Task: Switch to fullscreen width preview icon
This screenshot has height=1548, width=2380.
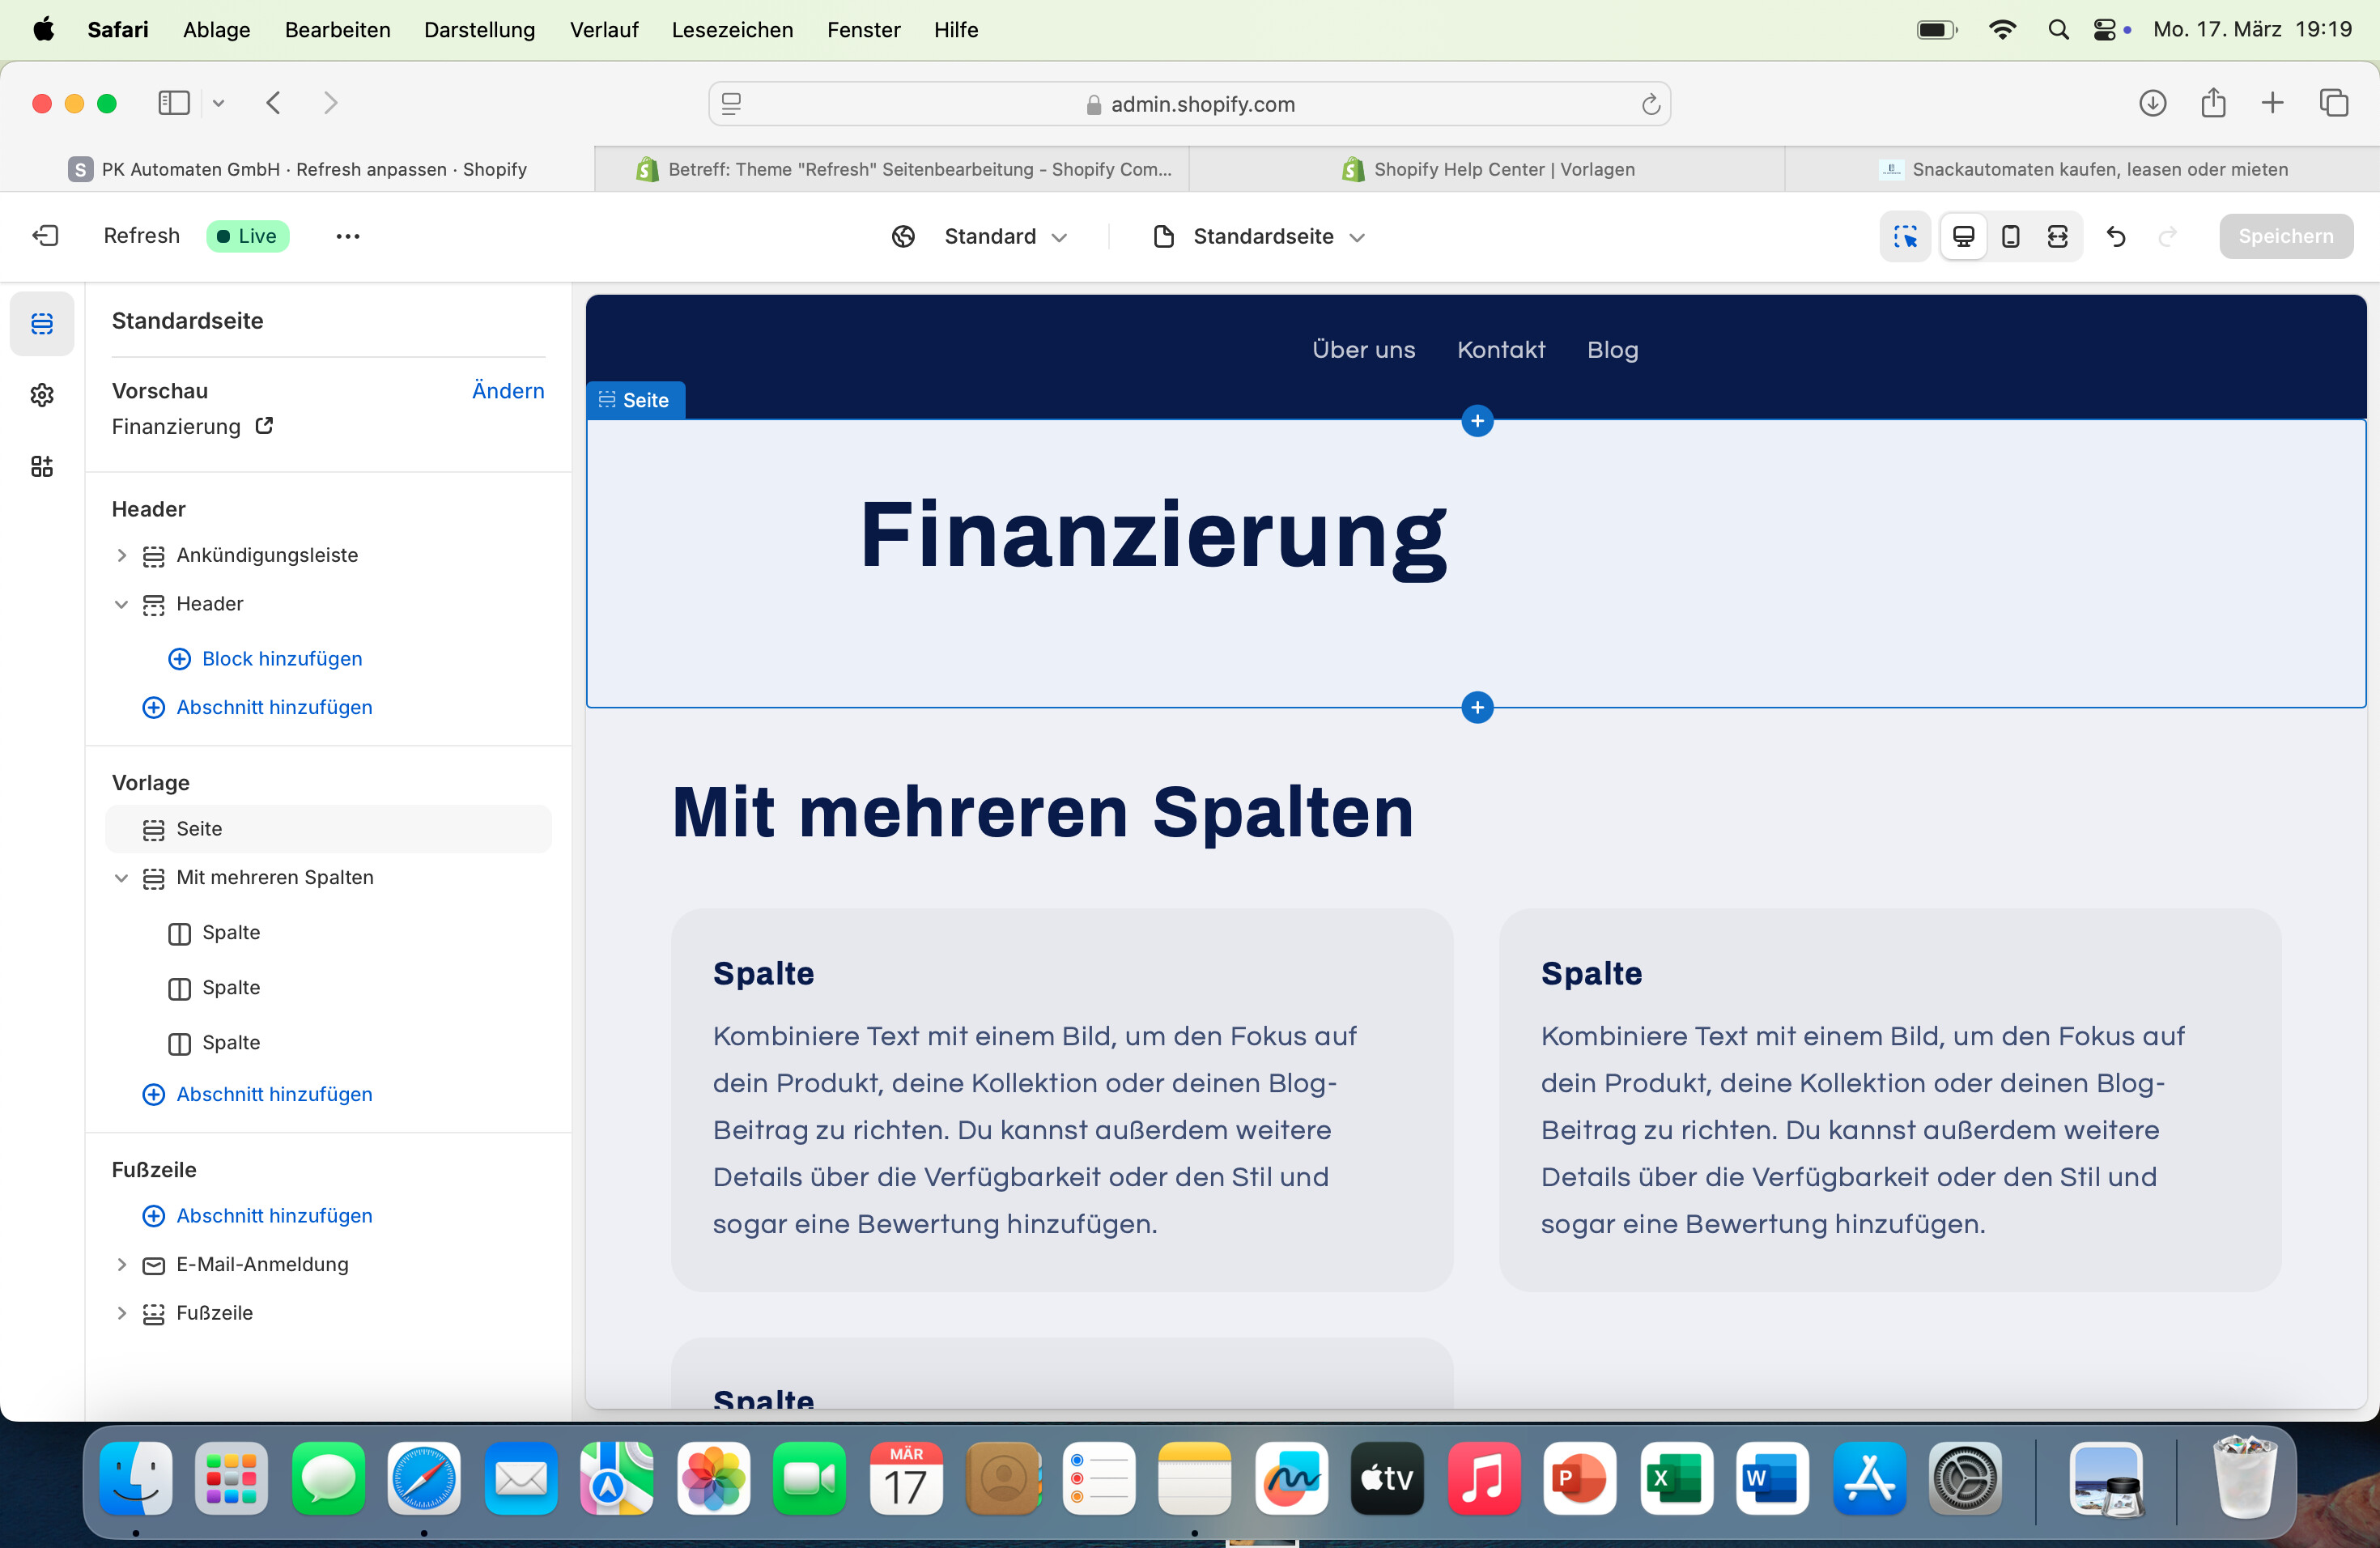Action: pos(2057,236)
